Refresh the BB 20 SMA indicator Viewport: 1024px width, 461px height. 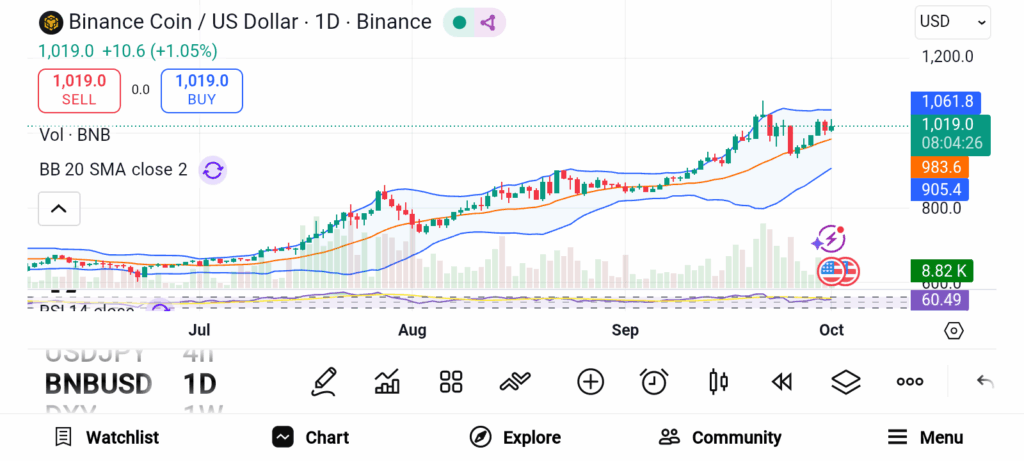(x=213, y=170)
